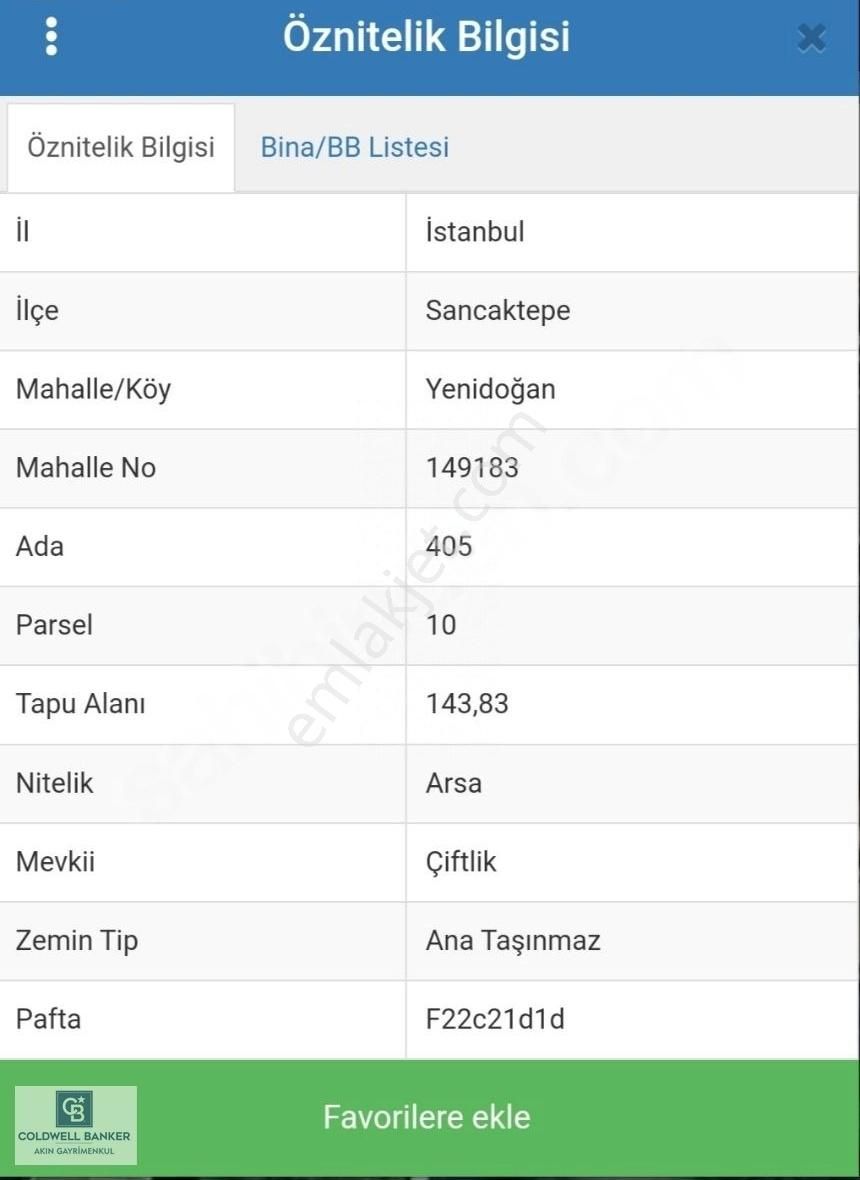The width and height of the screenshot is (860, 1180).
Task: Click the Nitelik value Arsa
Action: pyautogui.click(x=454, y=783)
